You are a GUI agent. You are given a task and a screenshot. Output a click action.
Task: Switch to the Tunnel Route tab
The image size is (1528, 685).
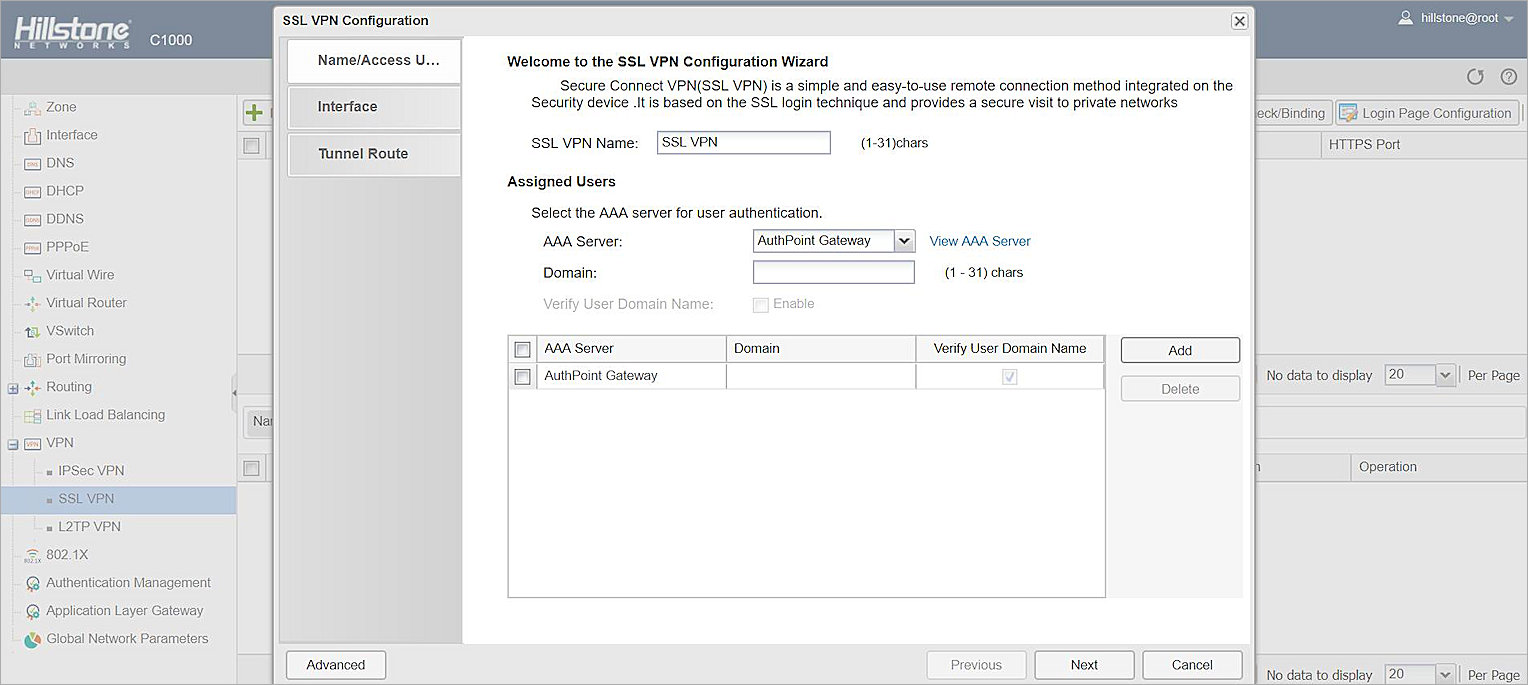(x=373, y=154)
